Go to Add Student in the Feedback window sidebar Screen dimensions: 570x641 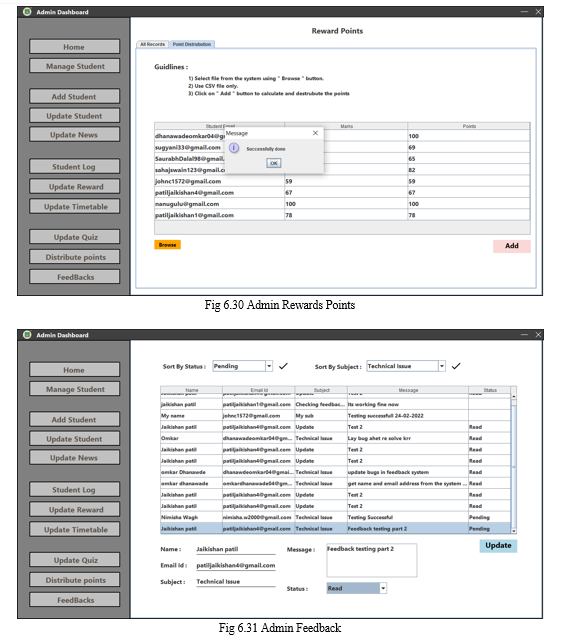point(74,419)
